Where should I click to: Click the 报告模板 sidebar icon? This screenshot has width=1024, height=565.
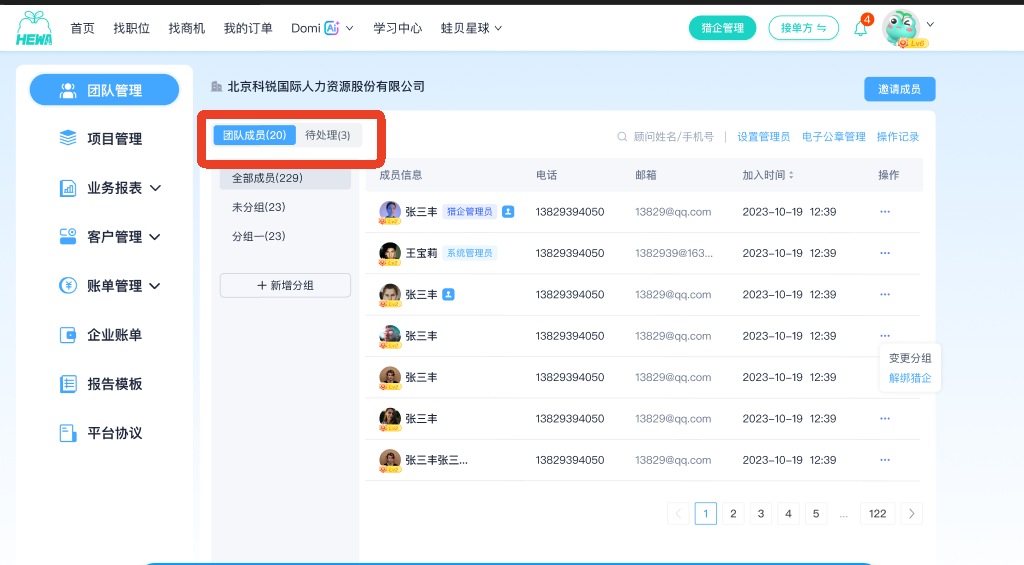coord(68,384)
